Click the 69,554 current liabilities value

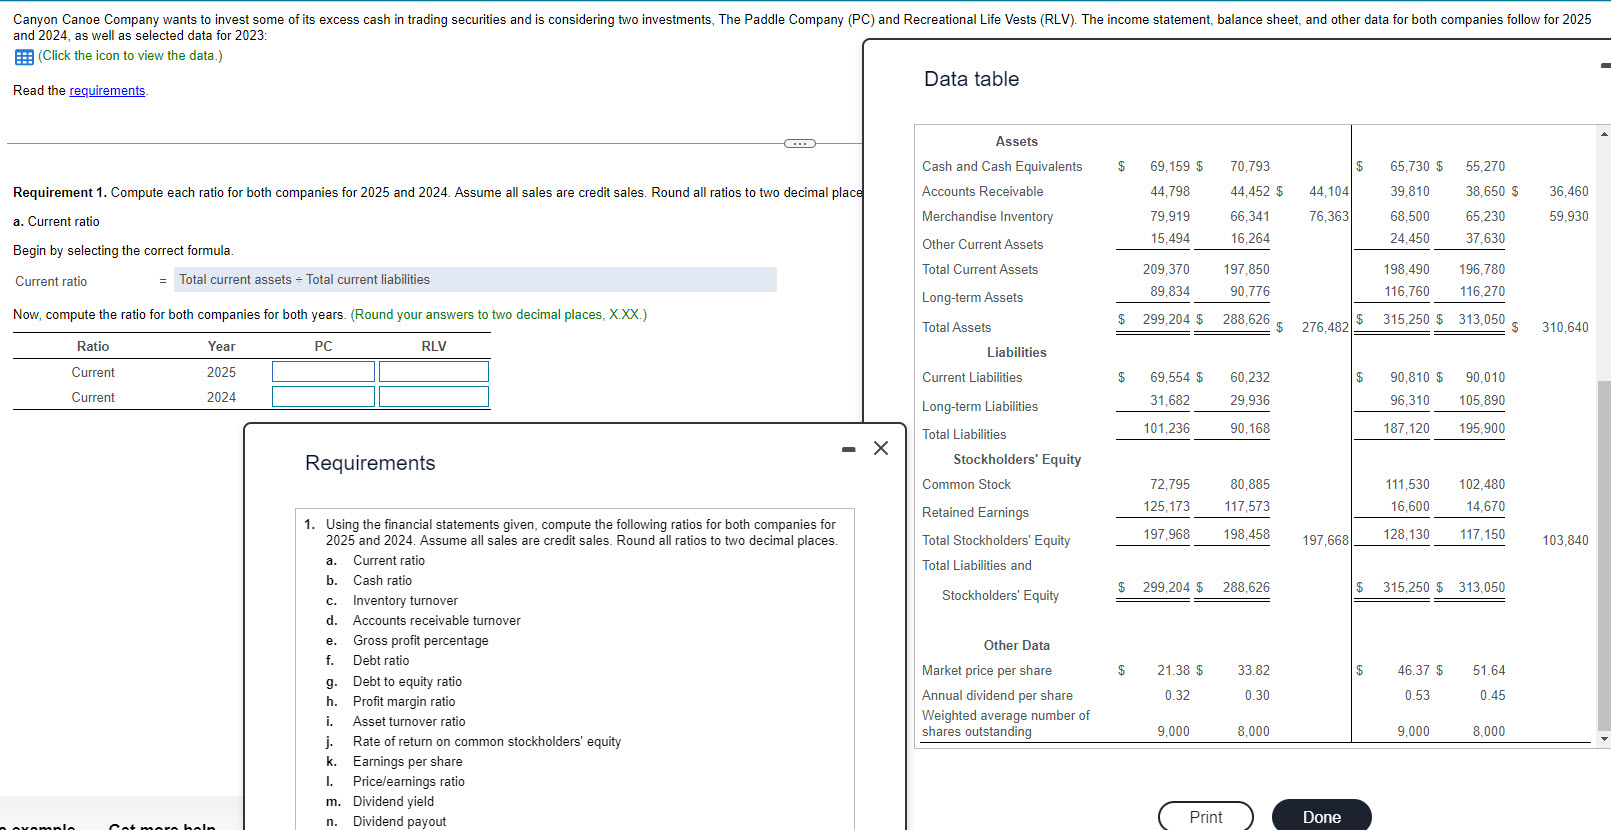coord(1170,378)
